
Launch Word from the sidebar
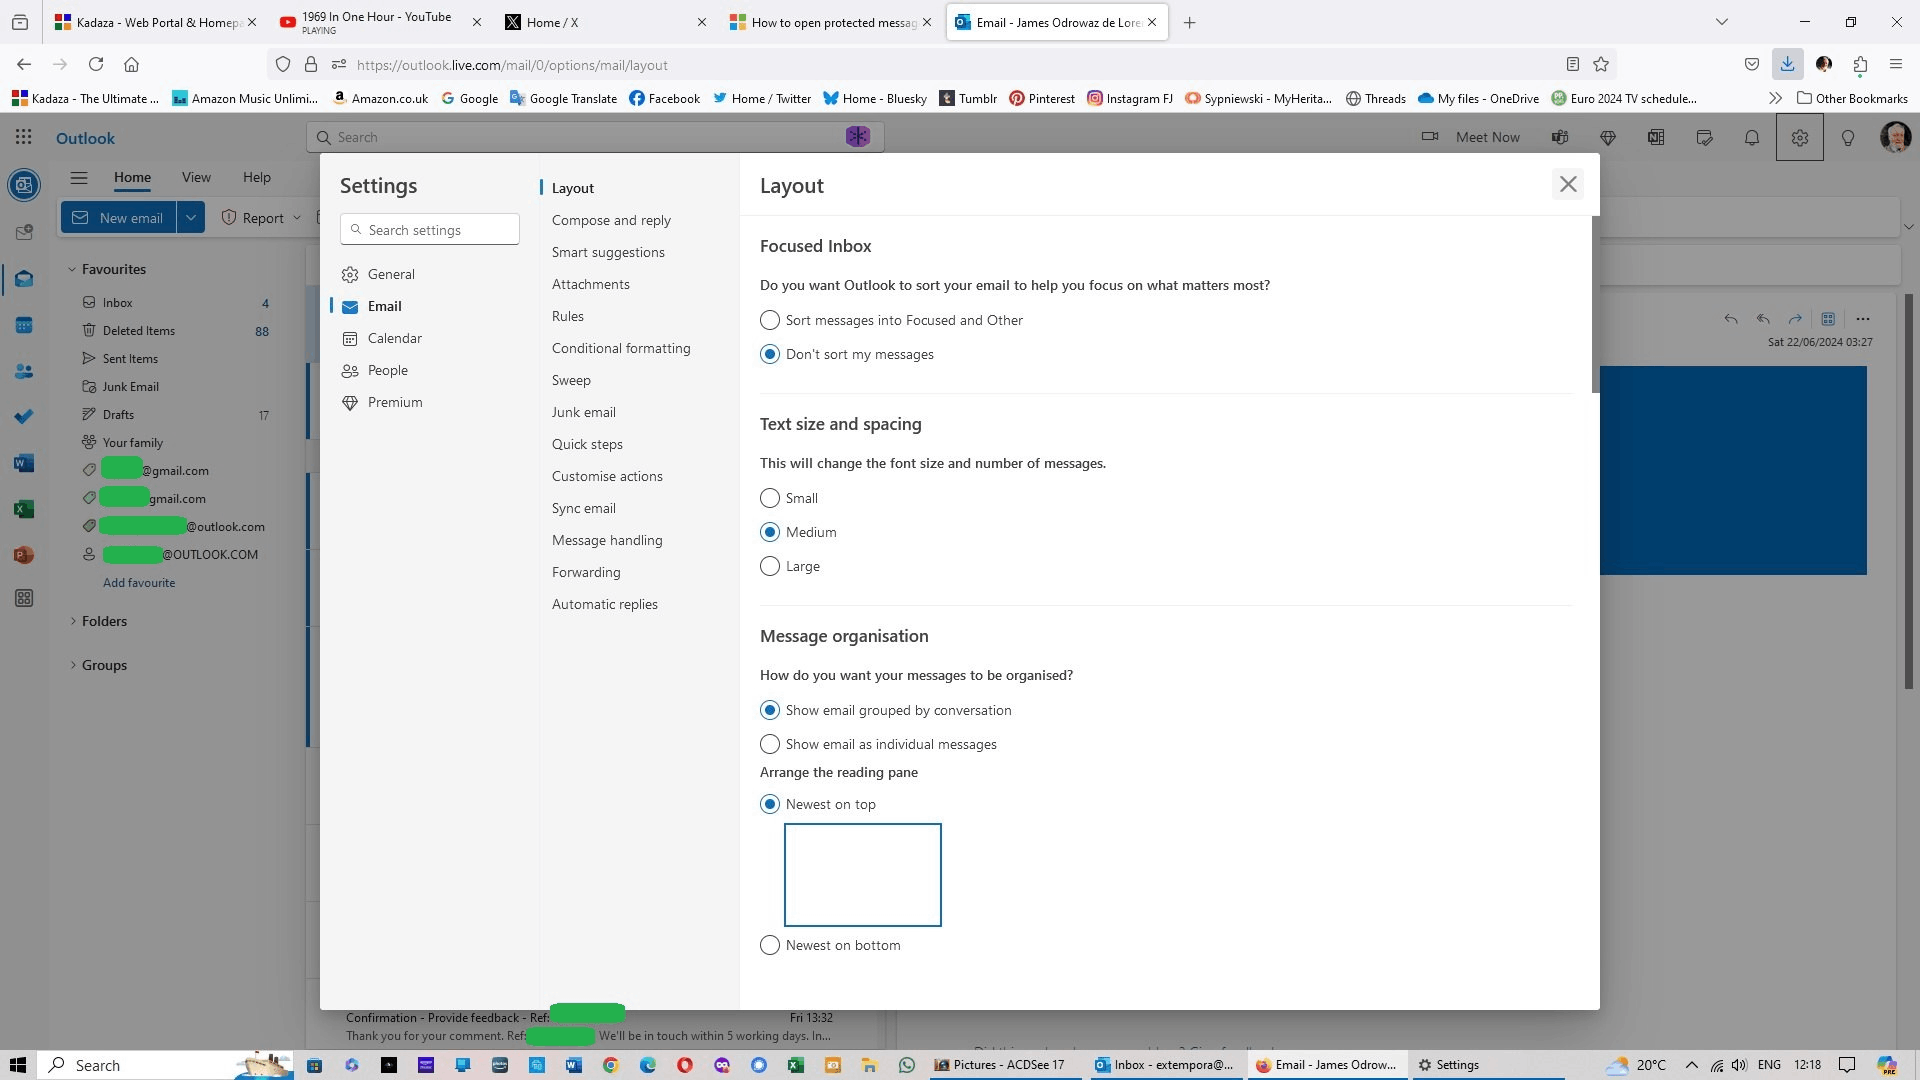pyautogui.click(x=24, y=463)
